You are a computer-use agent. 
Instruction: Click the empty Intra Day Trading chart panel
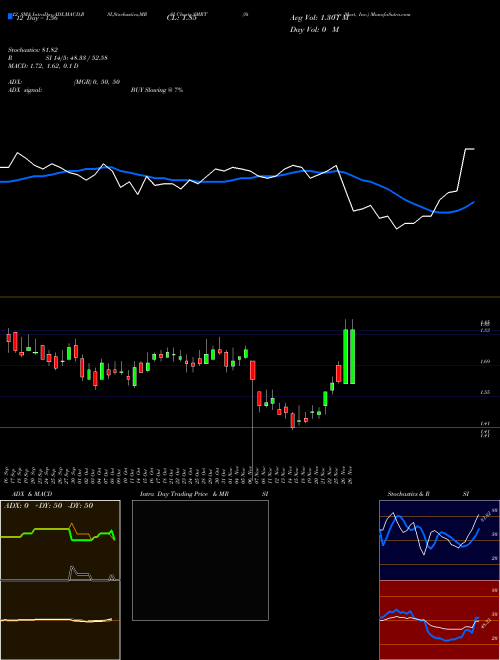200,560
